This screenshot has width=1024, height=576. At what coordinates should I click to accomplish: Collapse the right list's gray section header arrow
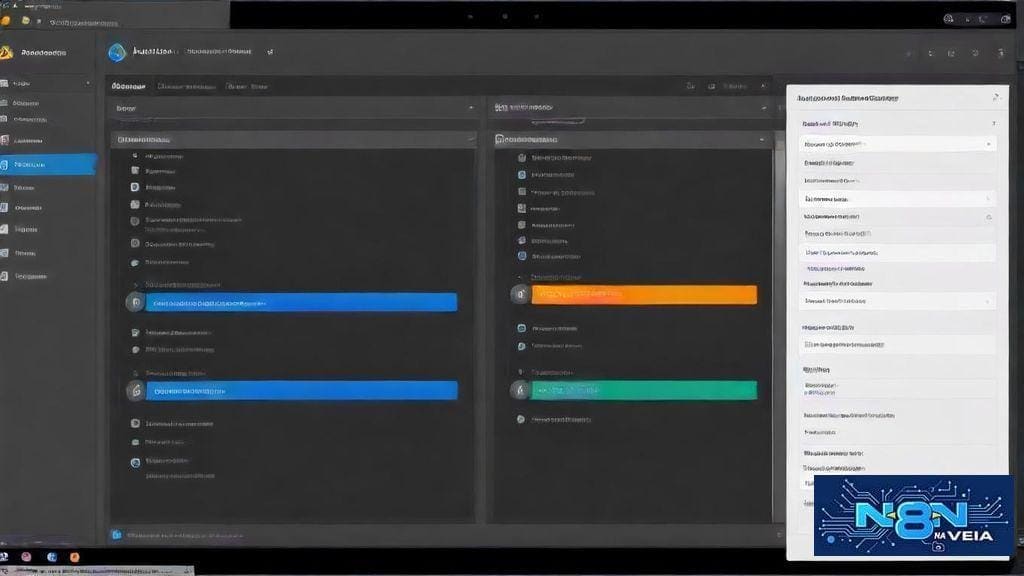click(761, 139)
